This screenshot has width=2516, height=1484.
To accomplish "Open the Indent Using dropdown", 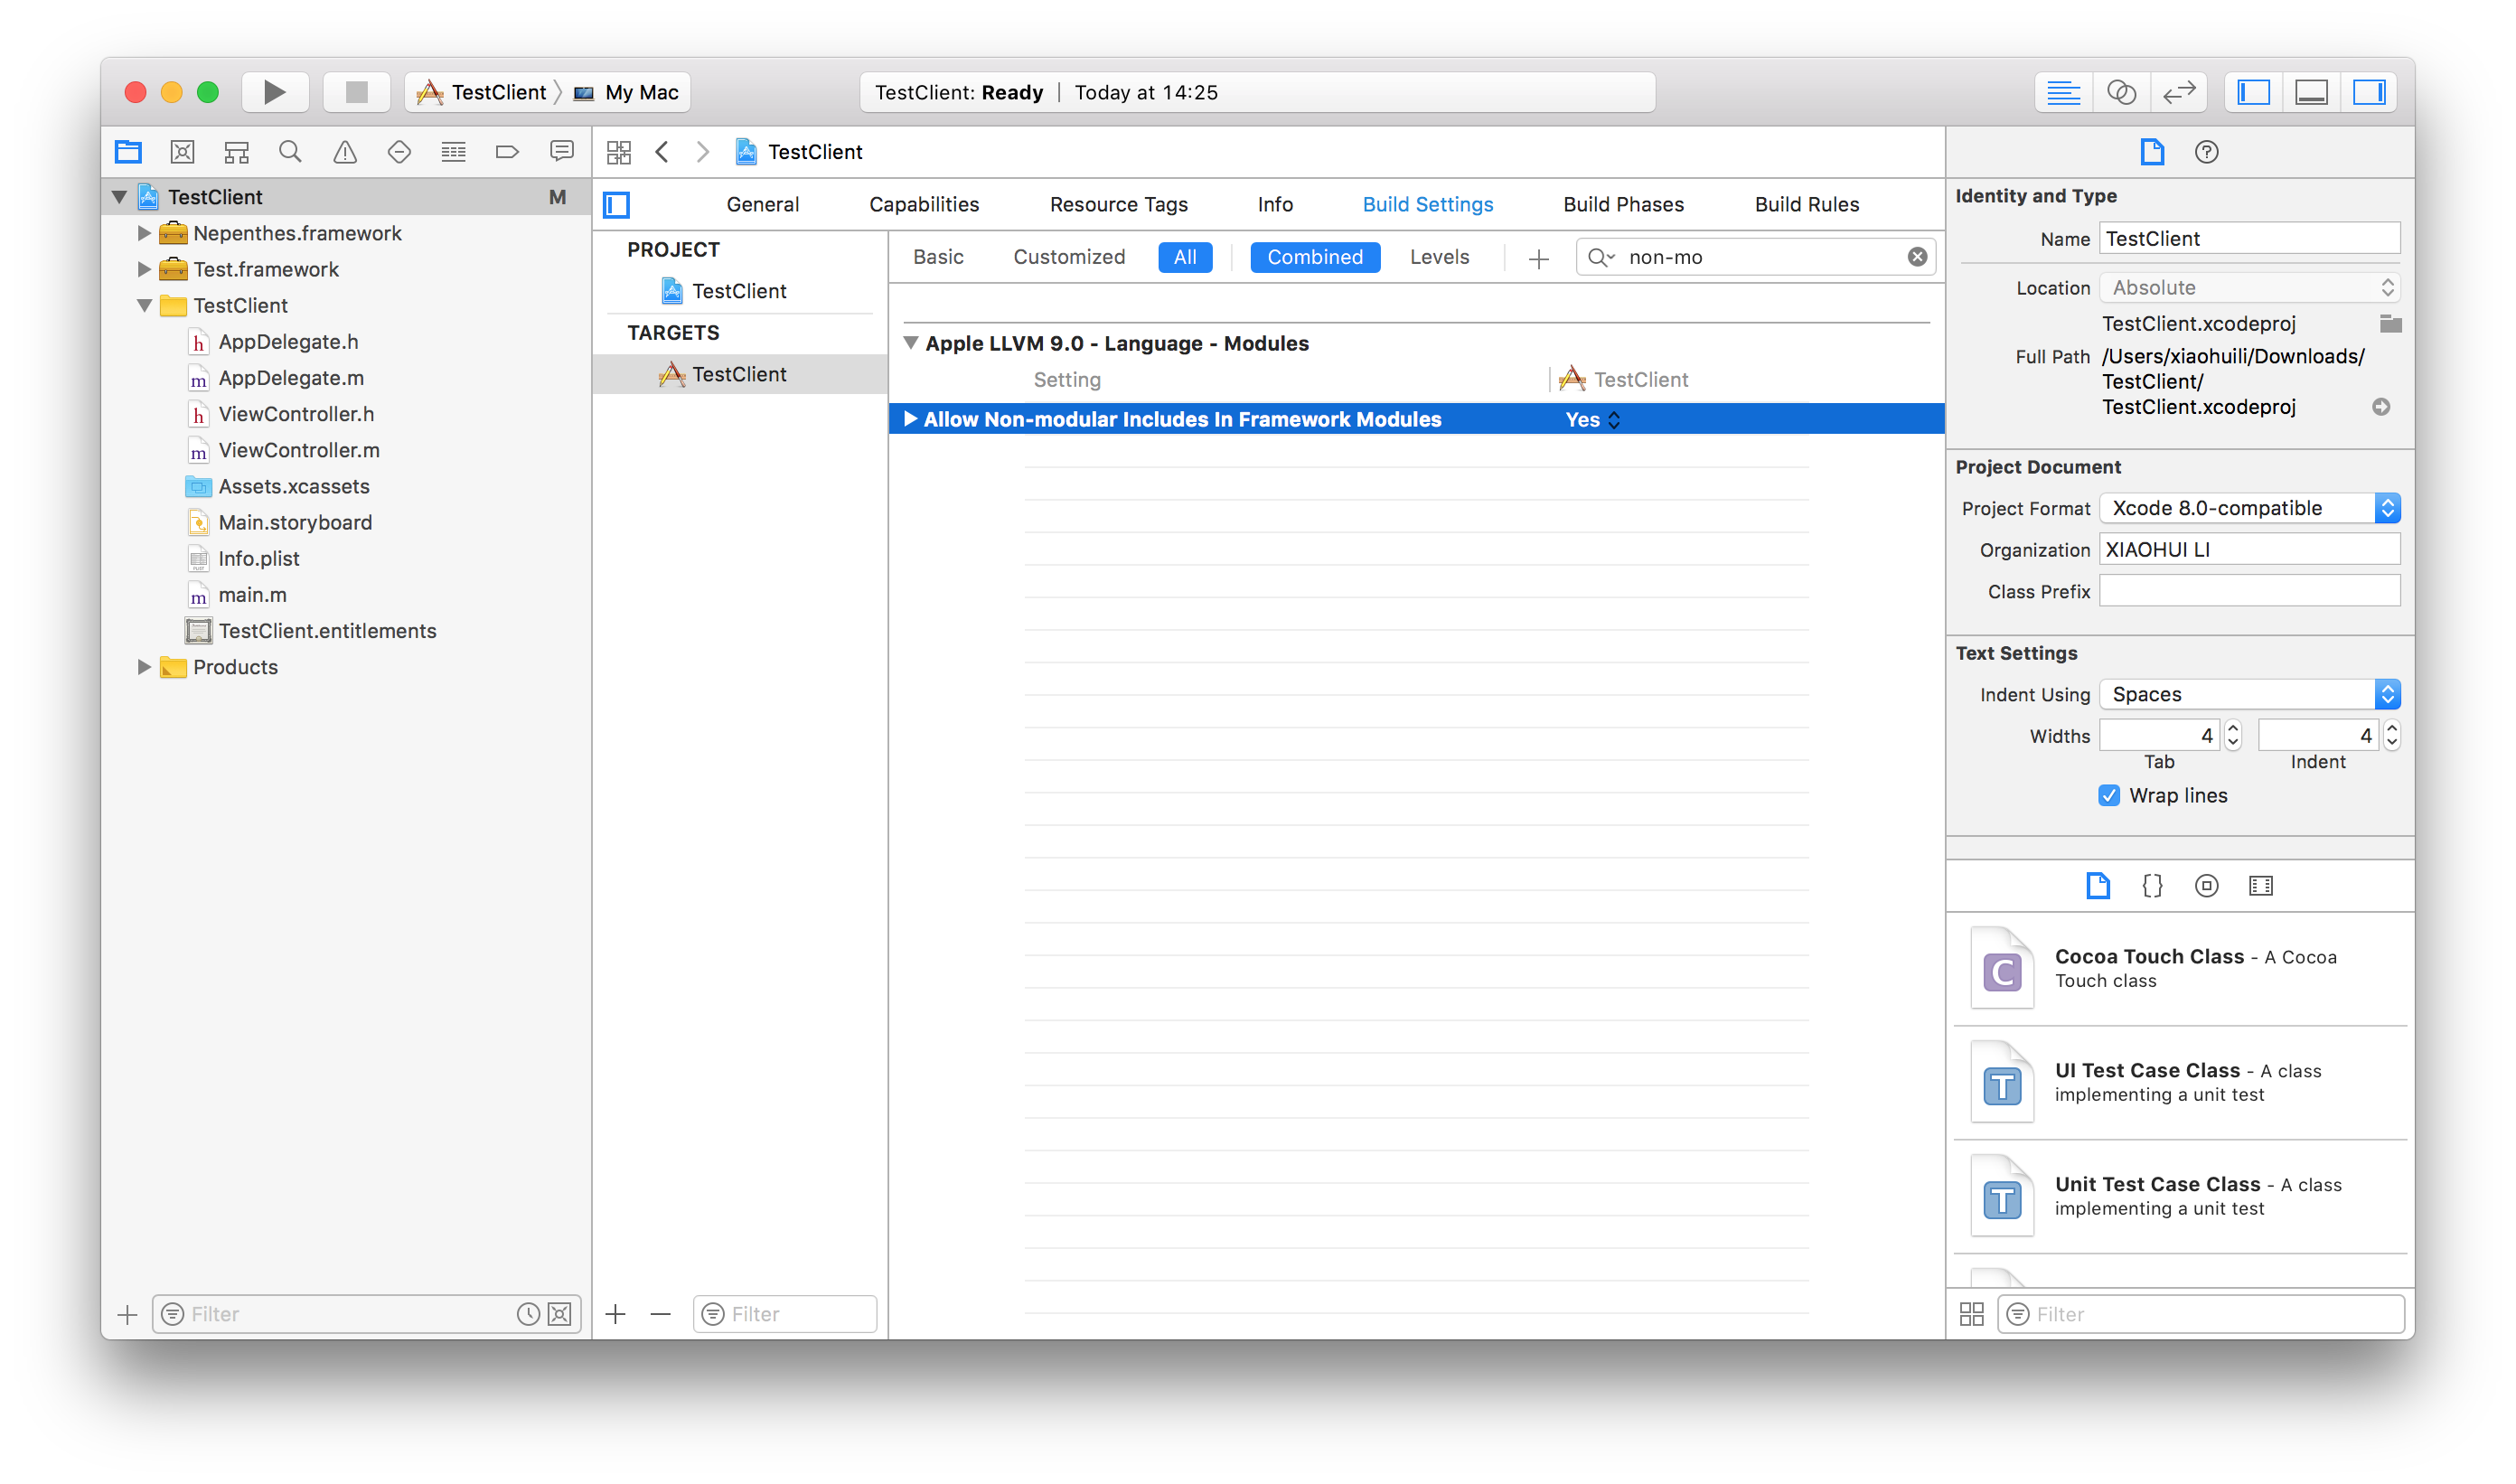I will pos(2249,694).
